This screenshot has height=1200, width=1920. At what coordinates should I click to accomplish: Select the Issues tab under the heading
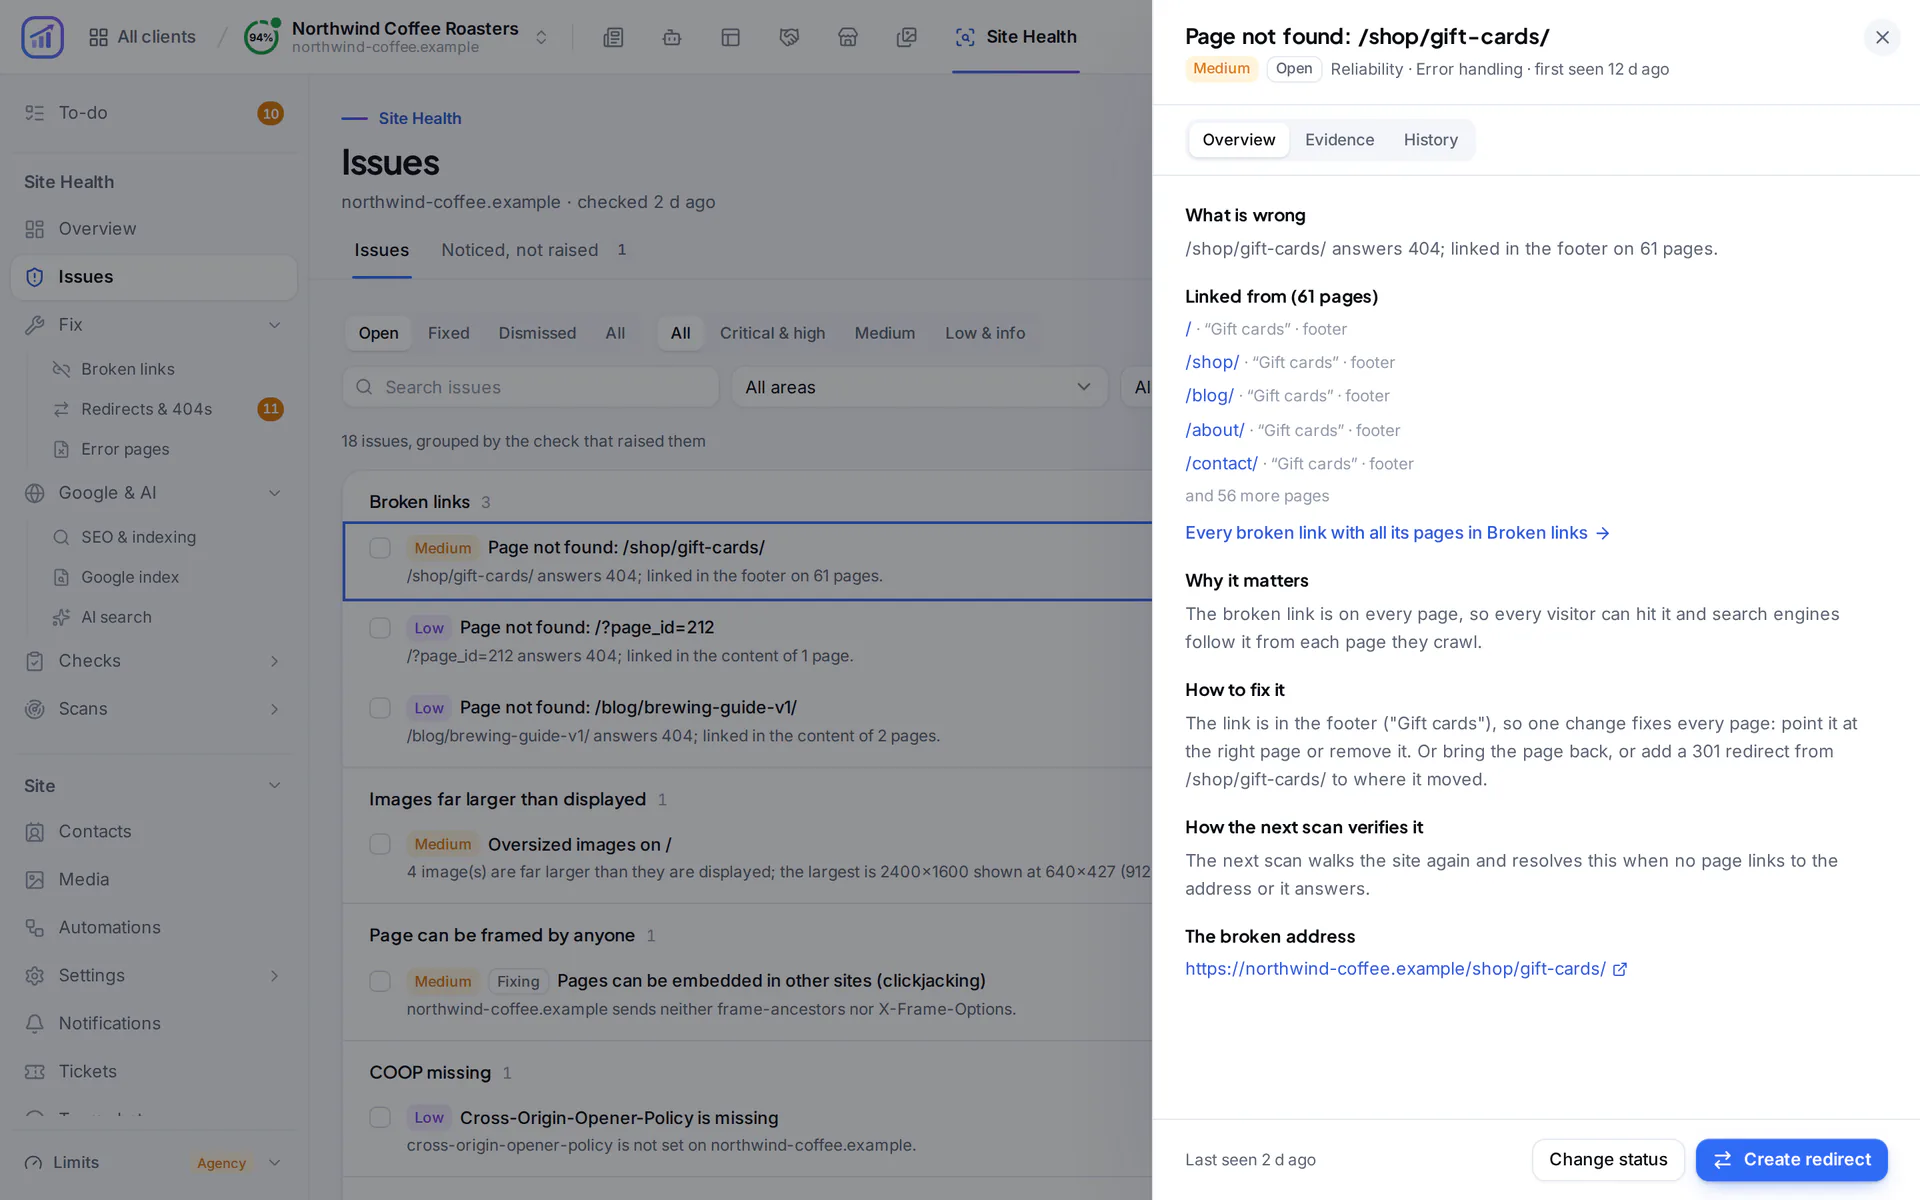pos(381,250)
